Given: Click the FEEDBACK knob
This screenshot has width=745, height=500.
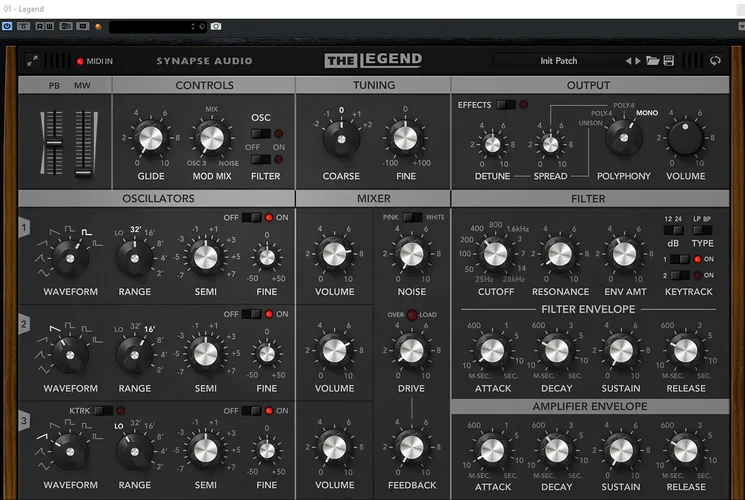Looking at the screenshot, I should (x=411, y=447).
